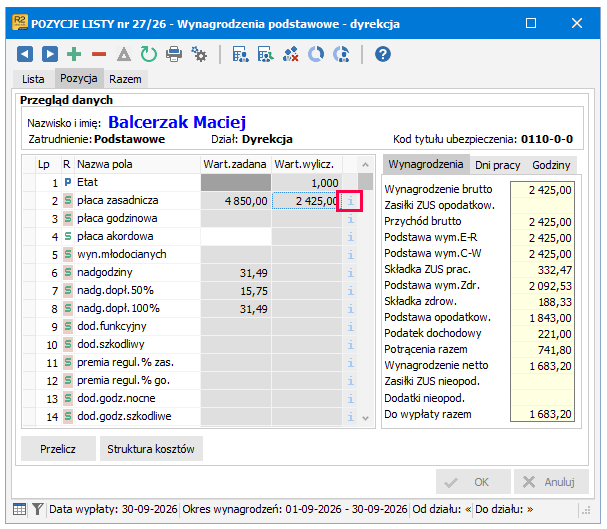Select the Pozycja tab
Viewport: 607px width, 529px height.
coord(79,78)
